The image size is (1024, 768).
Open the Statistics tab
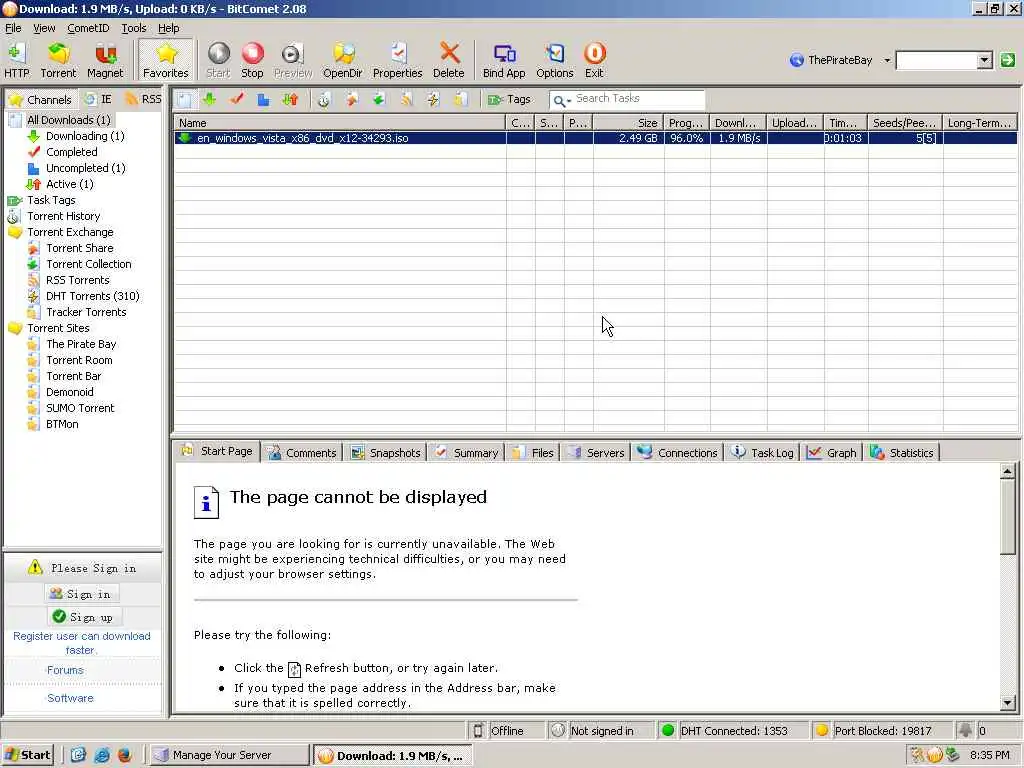pos(903,453)
